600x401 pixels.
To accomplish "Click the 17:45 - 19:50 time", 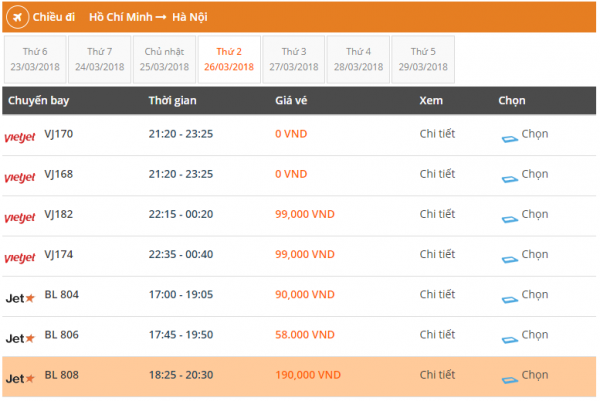I will pyautogui.click(x=181, y=335).
